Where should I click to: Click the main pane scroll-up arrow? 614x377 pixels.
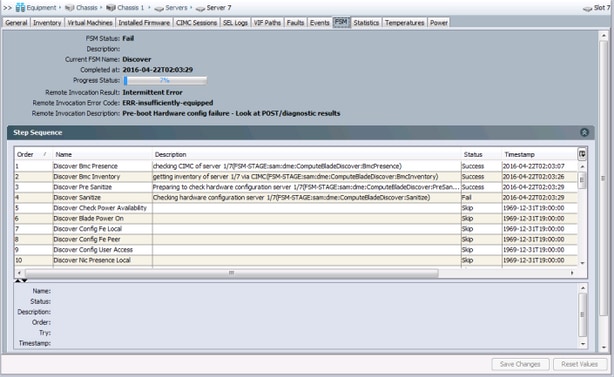[603, 36]
